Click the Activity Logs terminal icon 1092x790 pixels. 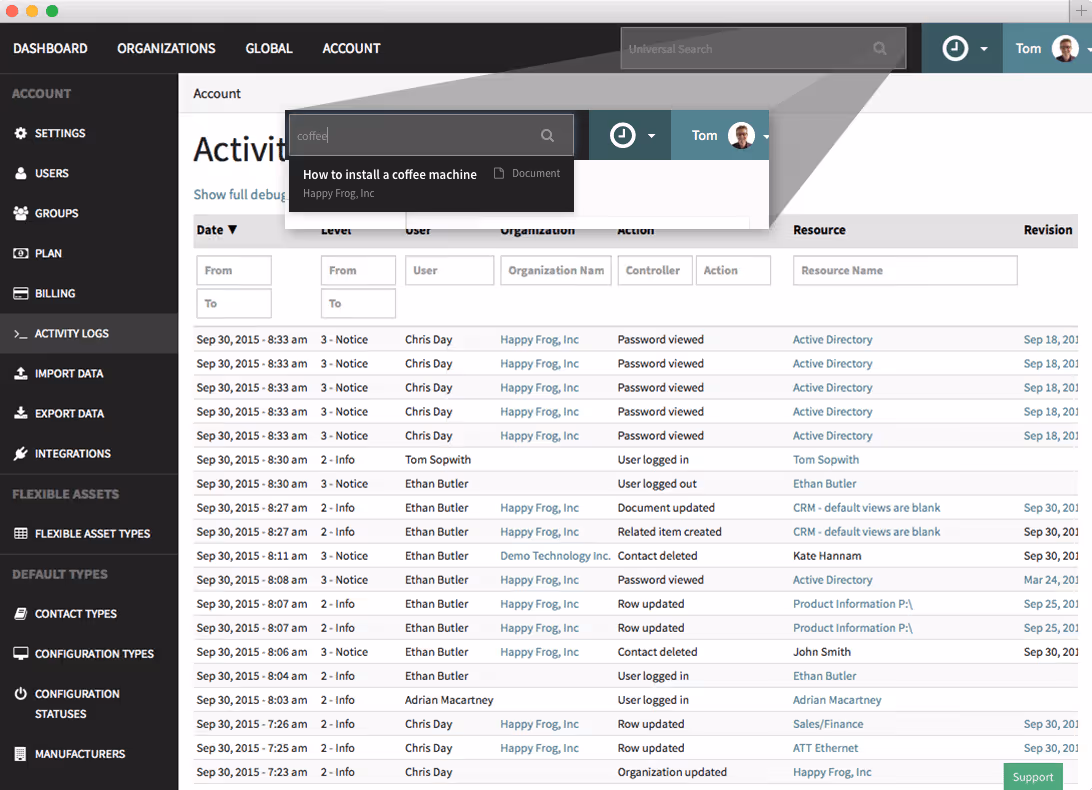click(21, 334)
